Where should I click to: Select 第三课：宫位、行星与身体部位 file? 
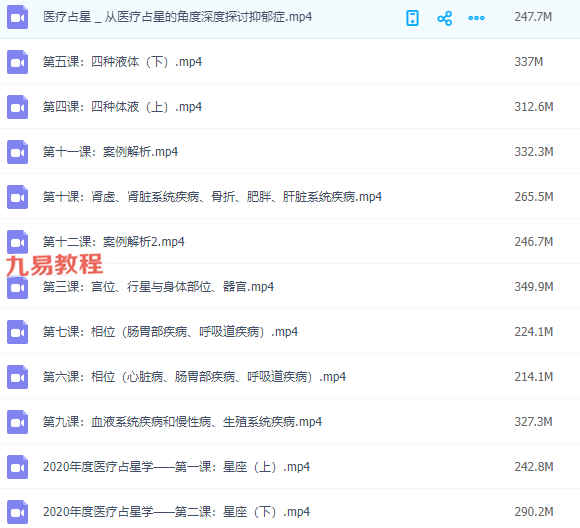[158, 287]
